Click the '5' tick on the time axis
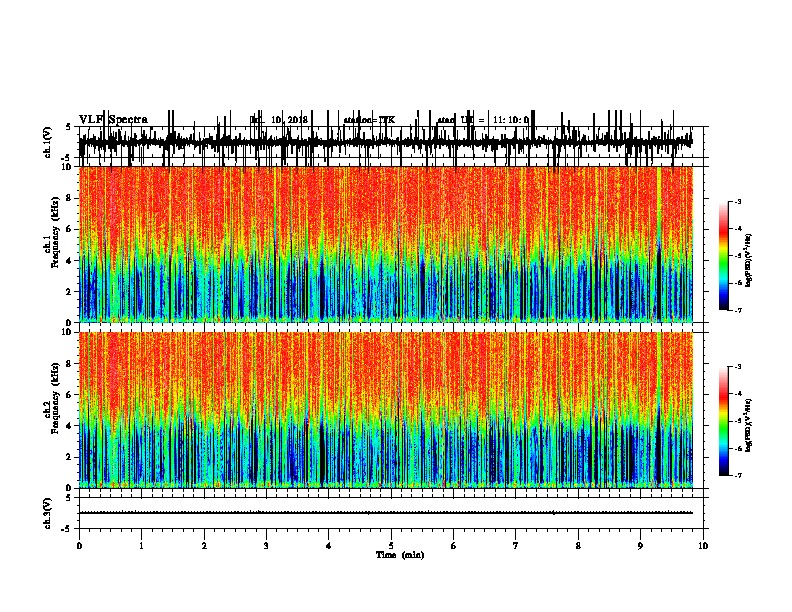792x612 pixels. click(x=391, y=546)
